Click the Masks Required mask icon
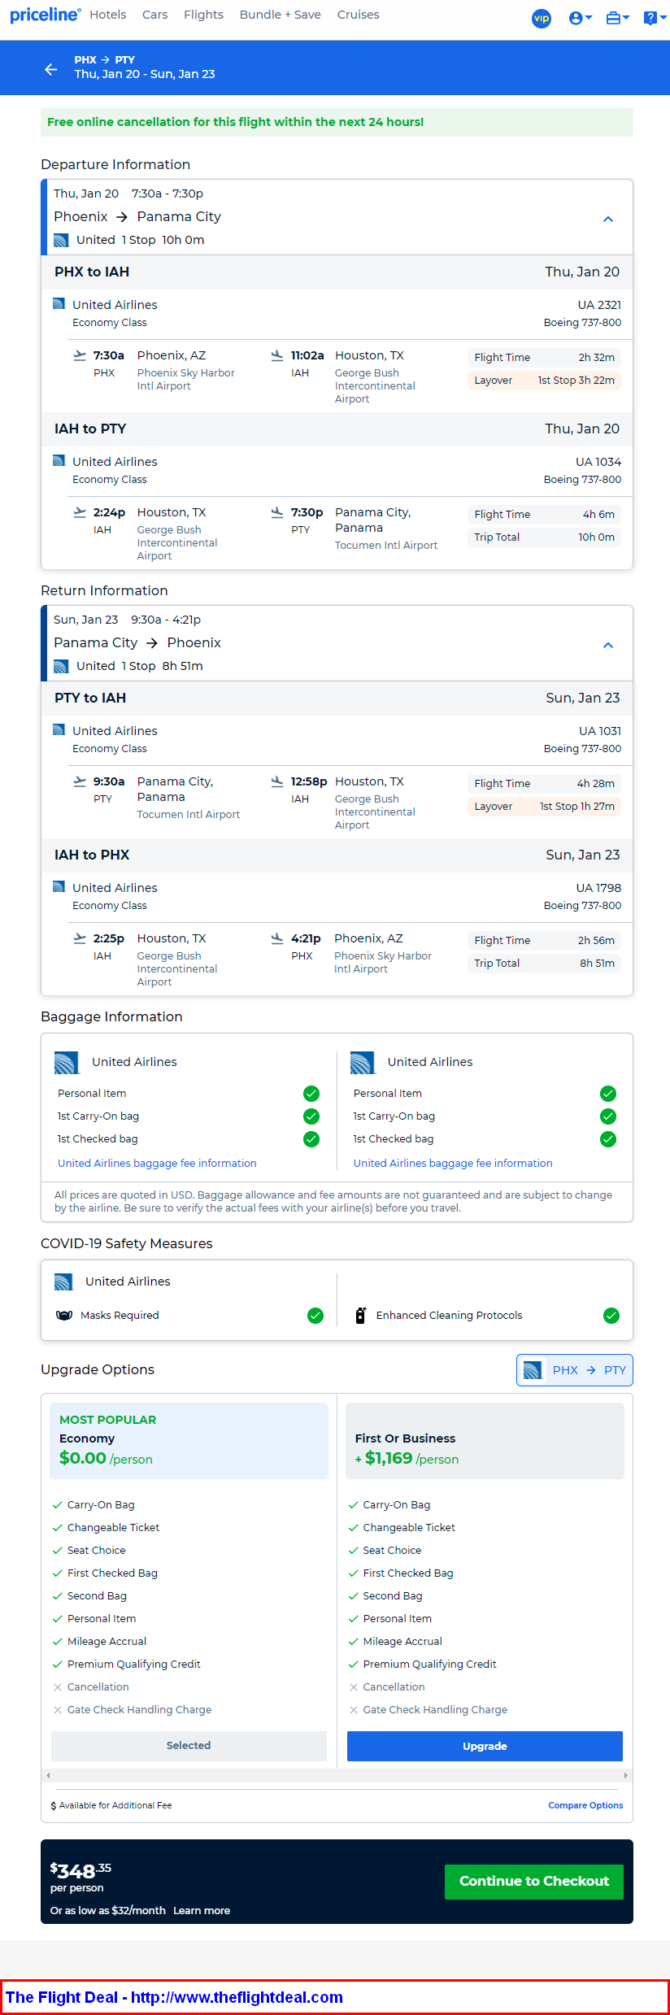 (64, 1315)
